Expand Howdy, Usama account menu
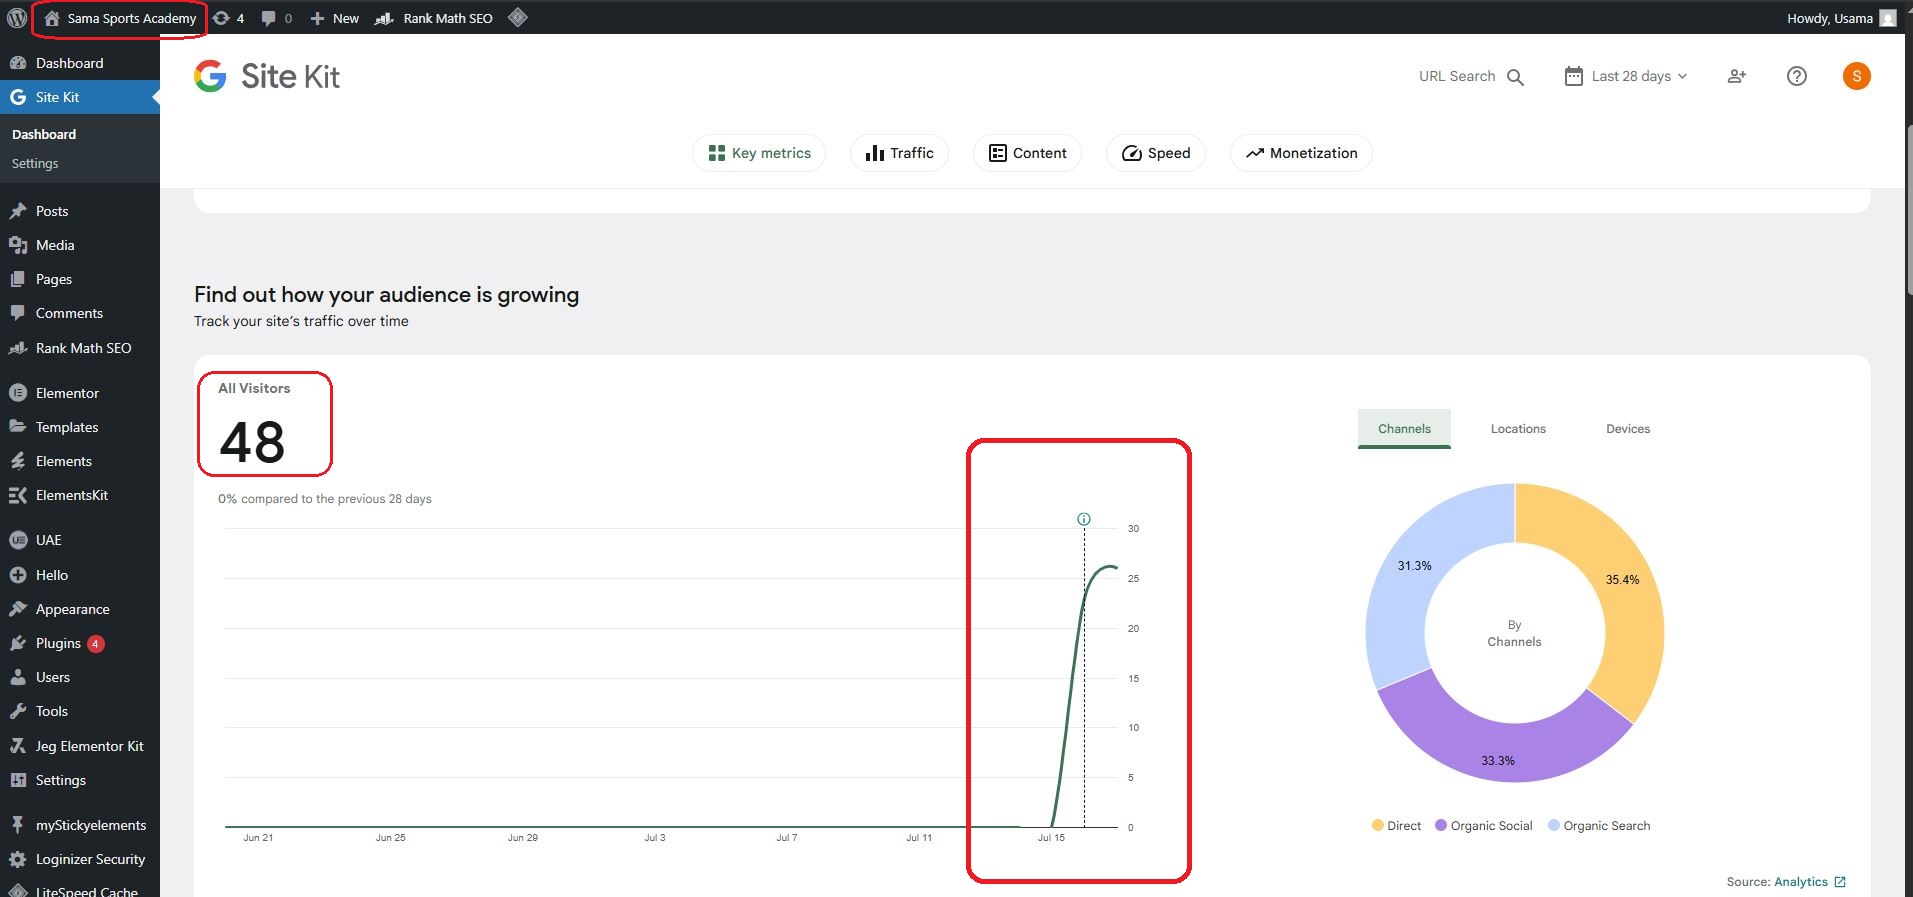Image resolution: width=1913 pixels, height=897 pixels. pyautogui.click(x=1839, y=18)
